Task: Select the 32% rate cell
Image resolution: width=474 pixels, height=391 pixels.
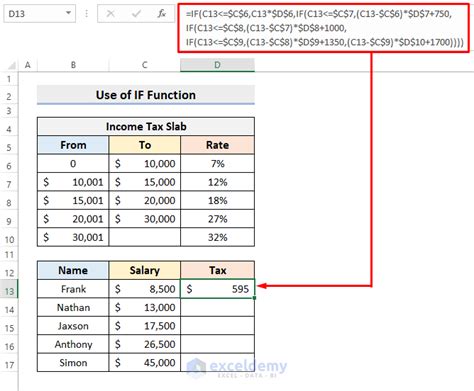Action: pyautogui.click(x=217, y=237)
